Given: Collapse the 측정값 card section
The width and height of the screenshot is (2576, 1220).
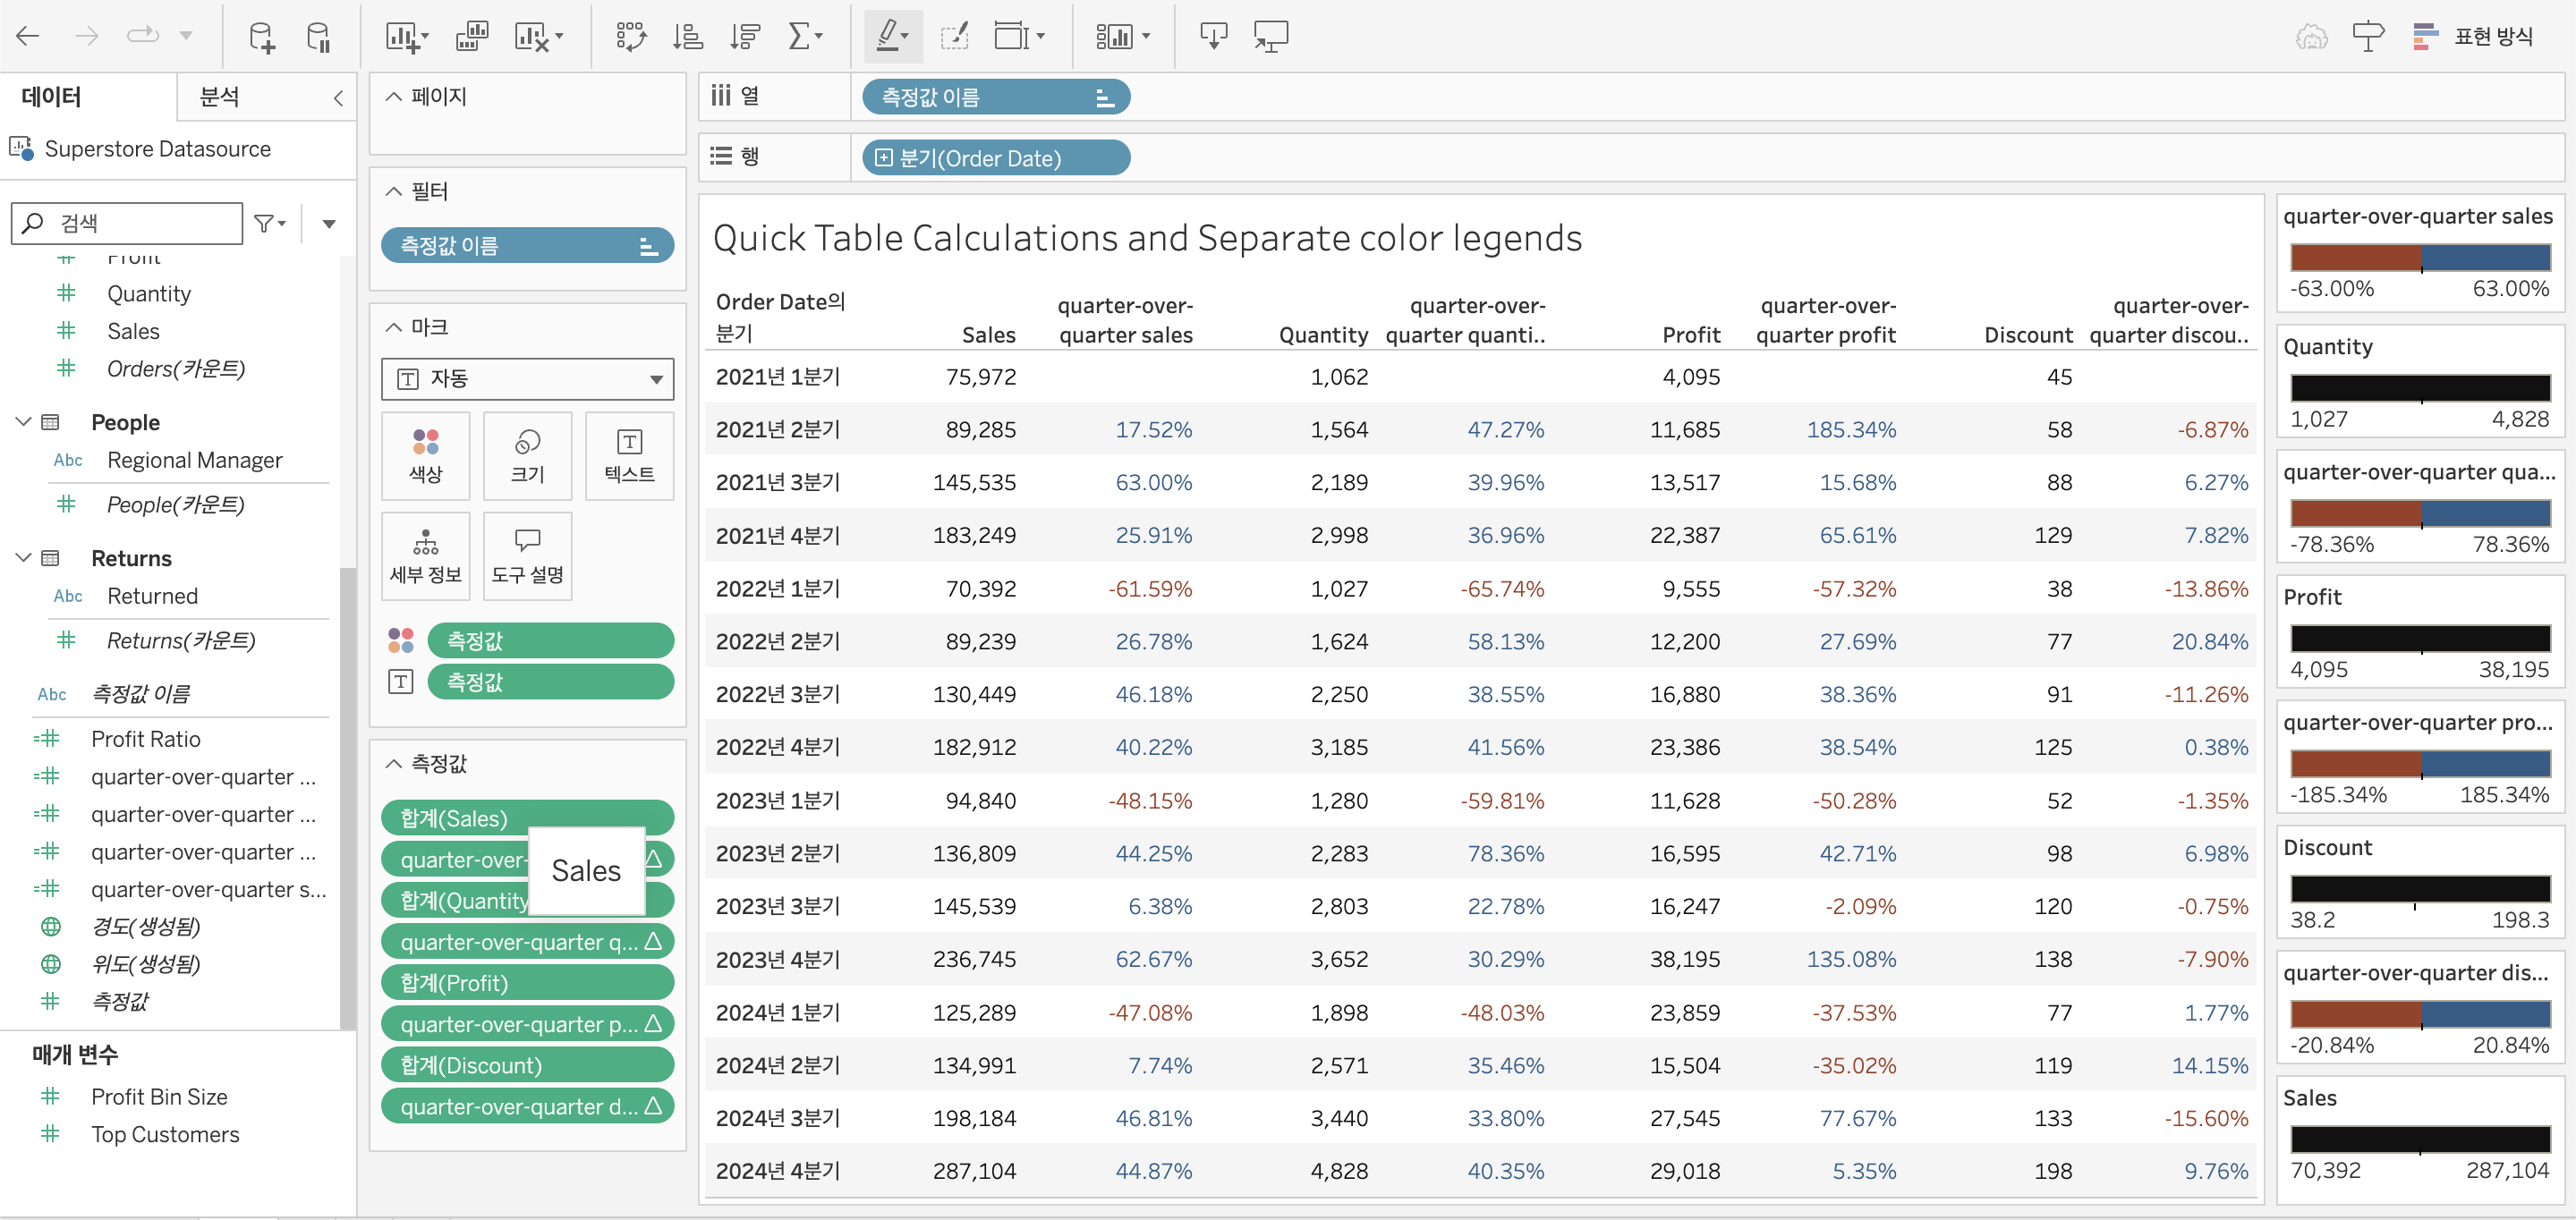Looking at the screenshot, I should click(394, 764).
